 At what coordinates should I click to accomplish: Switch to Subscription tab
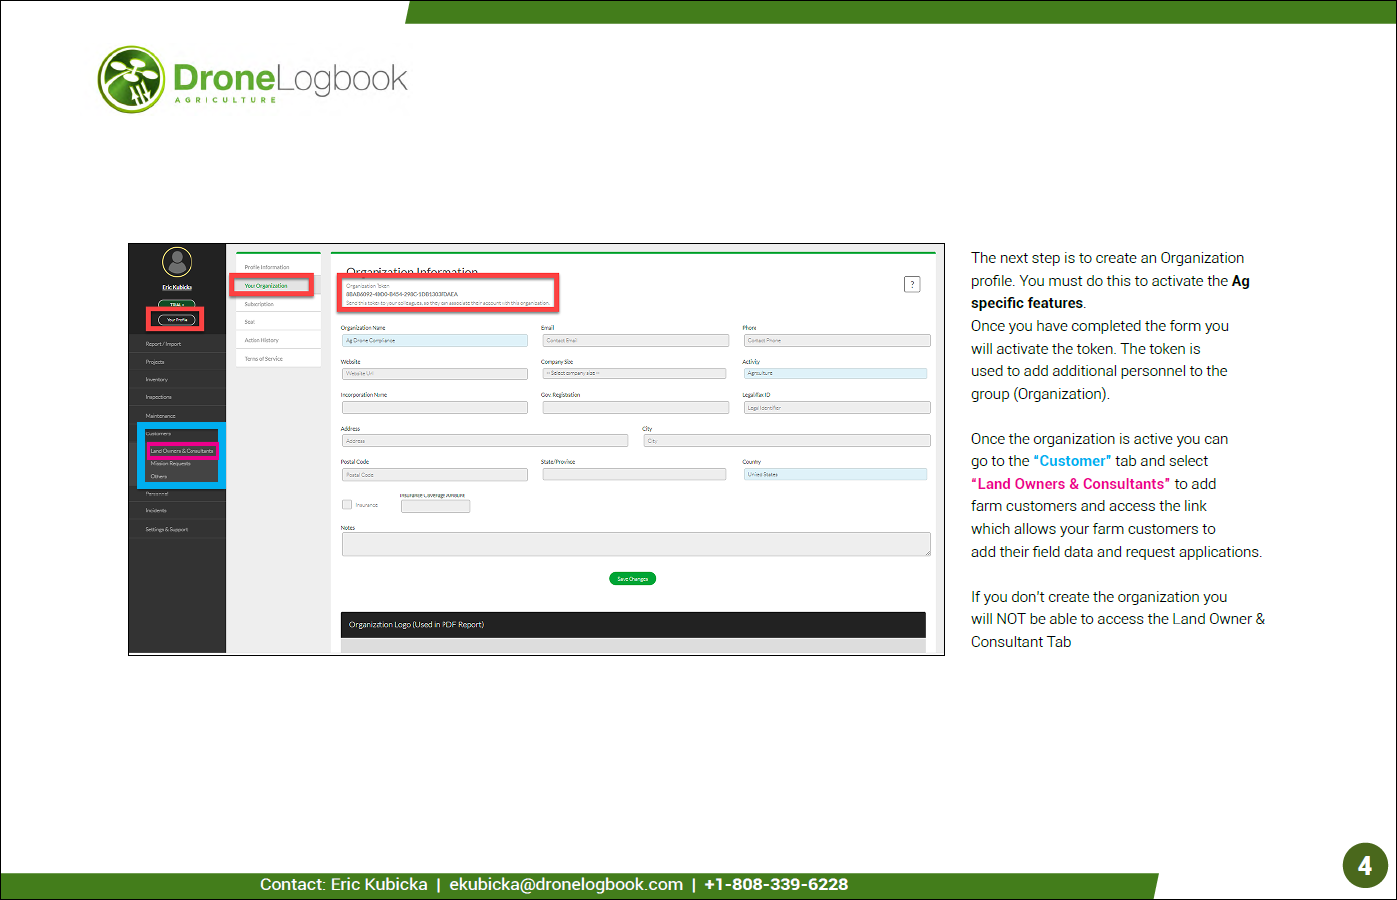pos(278,304)
